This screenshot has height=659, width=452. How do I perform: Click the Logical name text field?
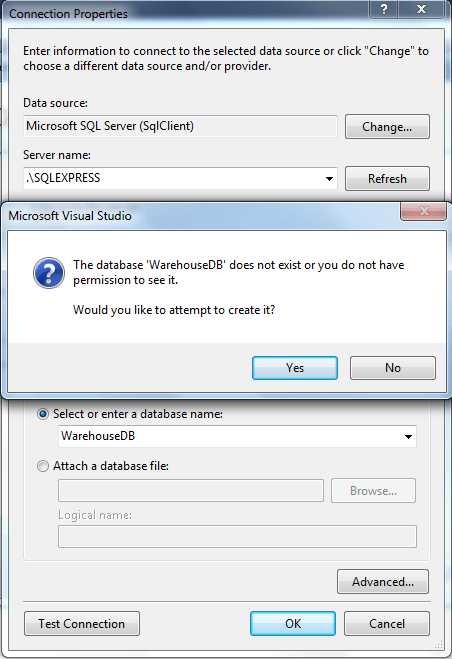tap(237, 536)
